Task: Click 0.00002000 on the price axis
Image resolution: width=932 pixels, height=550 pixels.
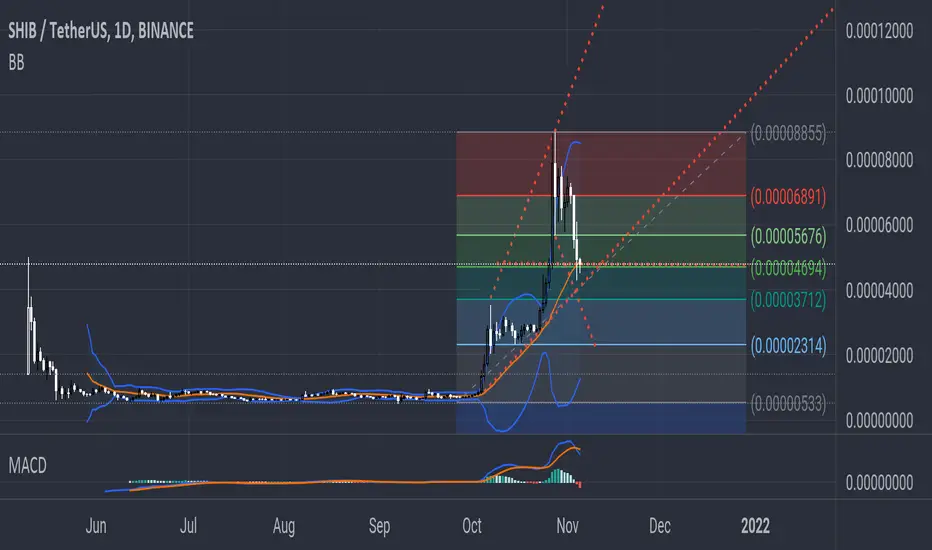Action: 879,356
